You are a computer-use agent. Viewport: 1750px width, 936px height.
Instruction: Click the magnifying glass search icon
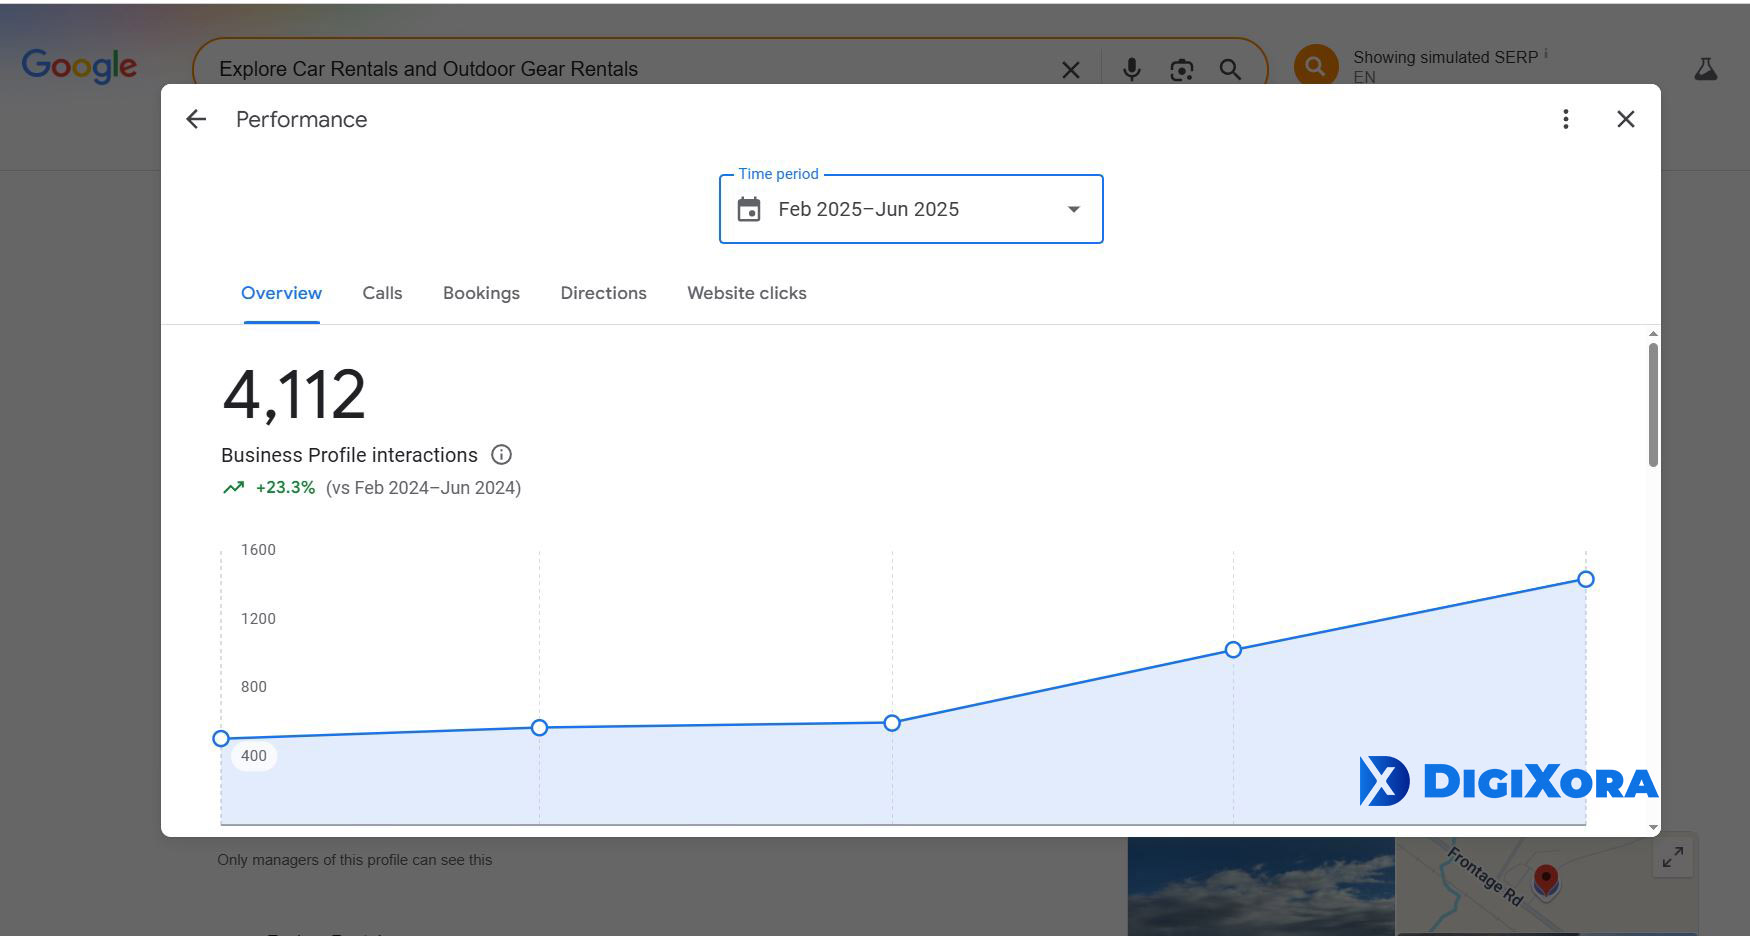(x=1230, y=69)
